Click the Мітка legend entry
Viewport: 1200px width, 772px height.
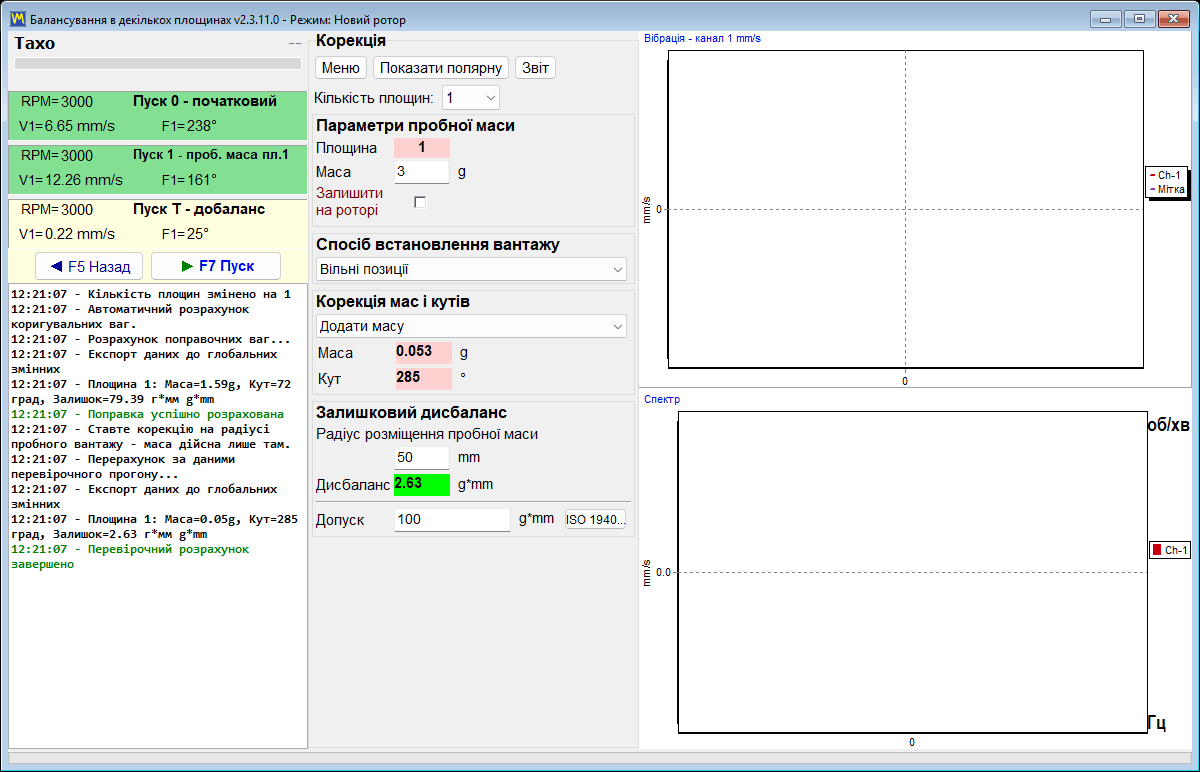1166,188
